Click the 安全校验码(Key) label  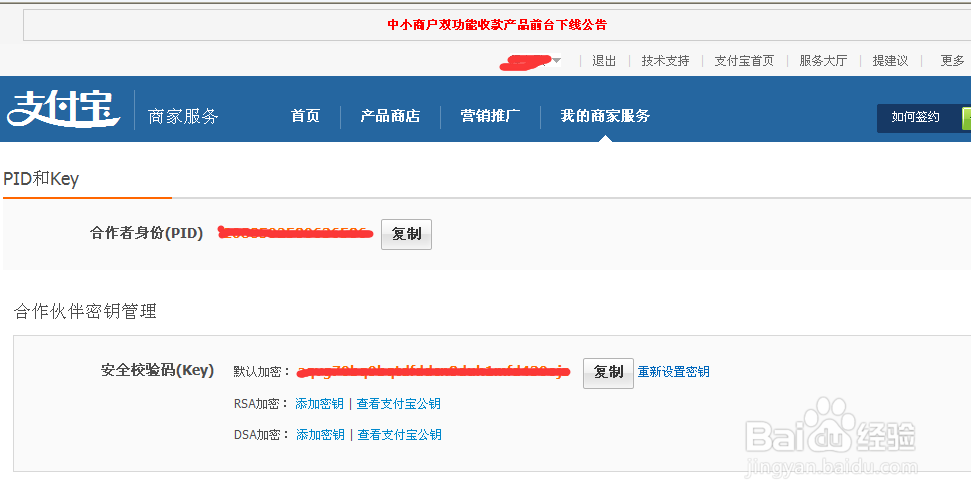(x=157, y=370)
